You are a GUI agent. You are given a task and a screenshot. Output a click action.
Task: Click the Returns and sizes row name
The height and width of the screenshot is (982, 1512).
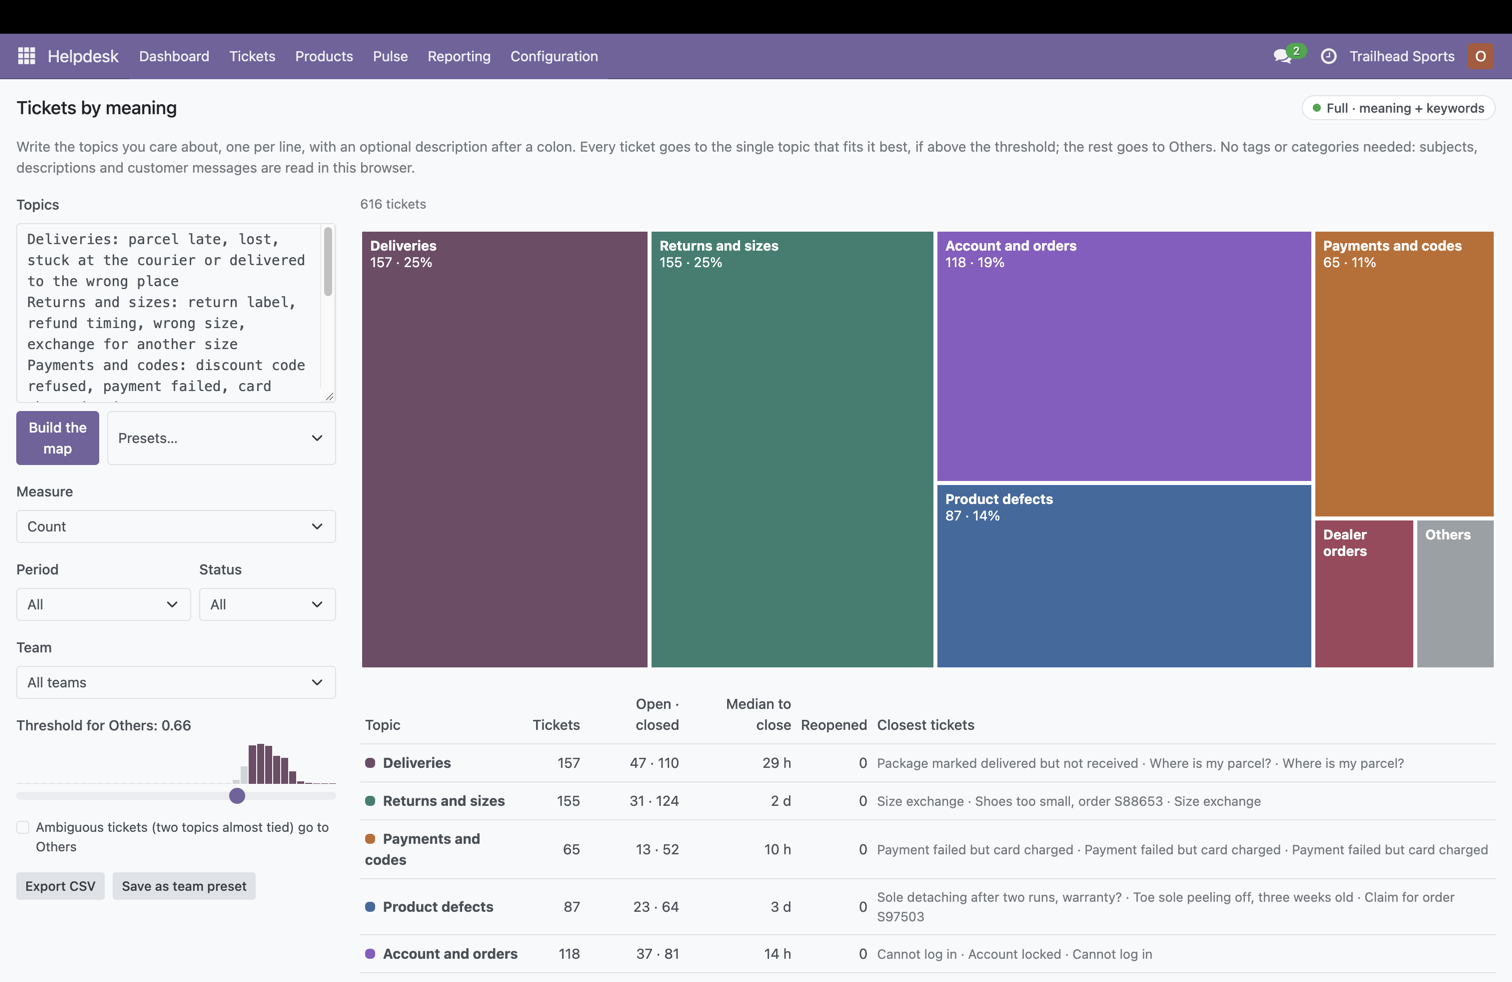click(444, 801)
